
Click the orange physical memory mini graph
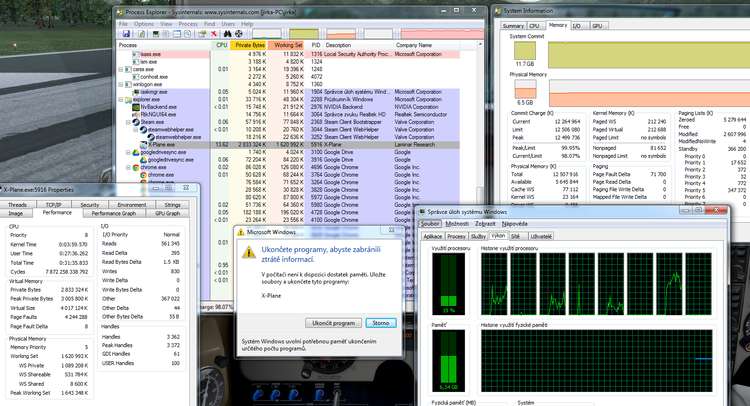click(x=341, y=33)
